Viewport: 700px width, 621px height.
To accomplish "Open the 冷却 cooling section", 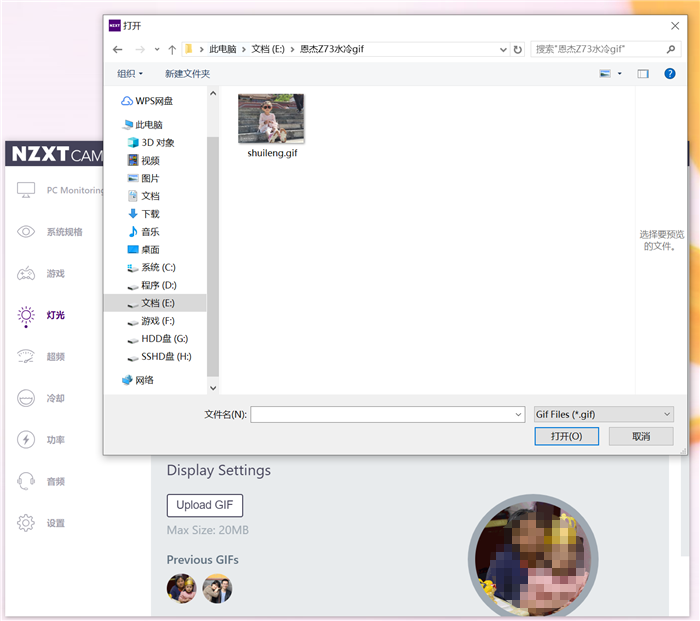I will (55, 398).
